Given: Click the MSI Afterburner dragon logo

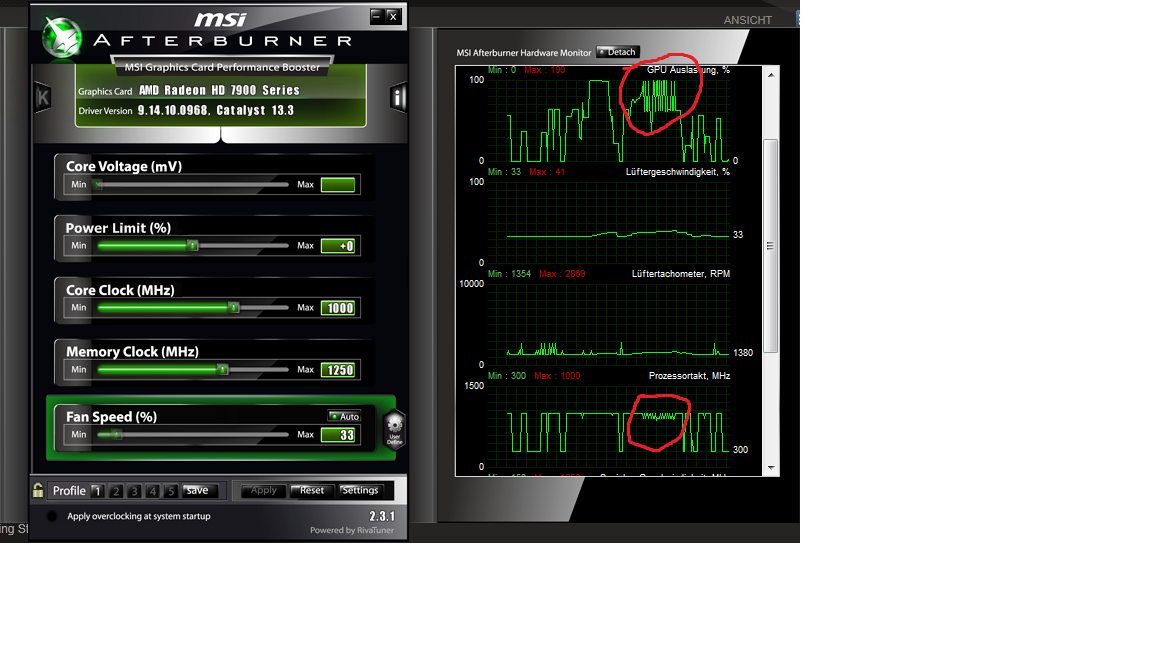Looking at the screenshot, I should (x=62, y=37).
